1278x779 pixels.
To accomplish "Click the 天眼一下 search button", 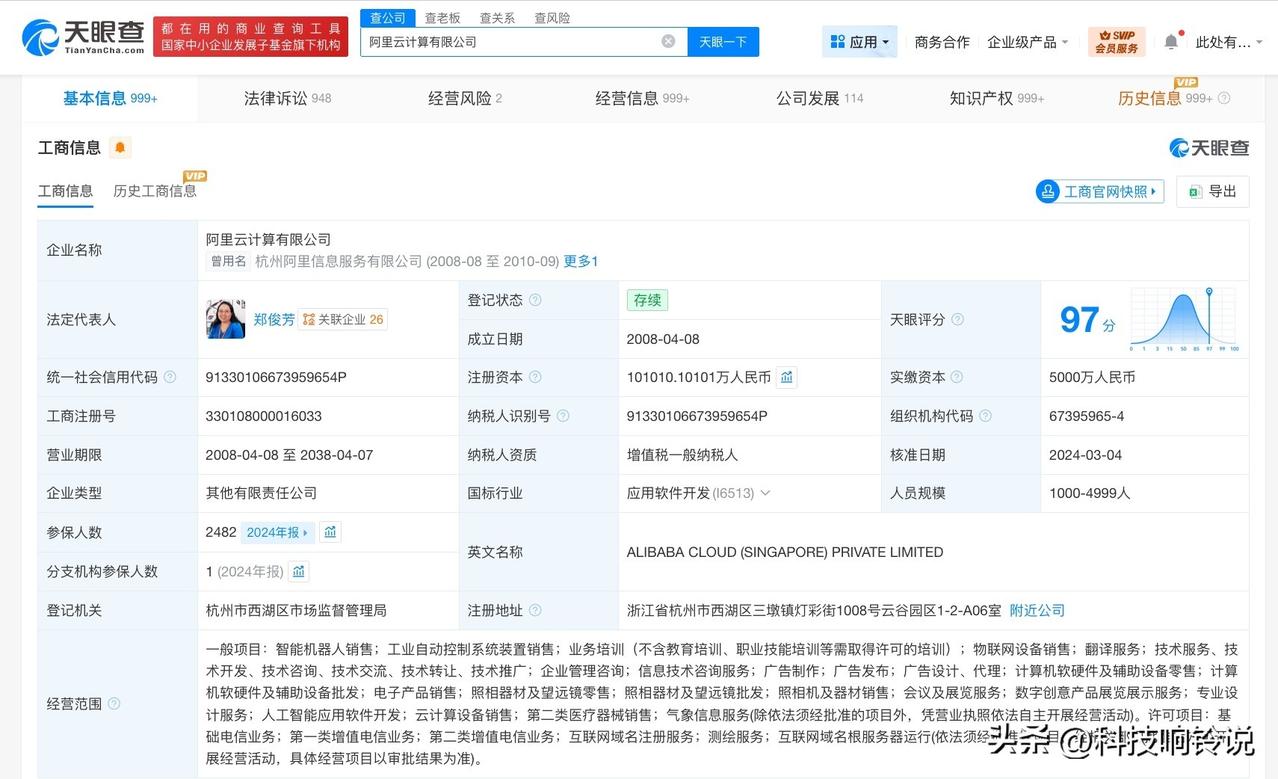I will 723,42.
